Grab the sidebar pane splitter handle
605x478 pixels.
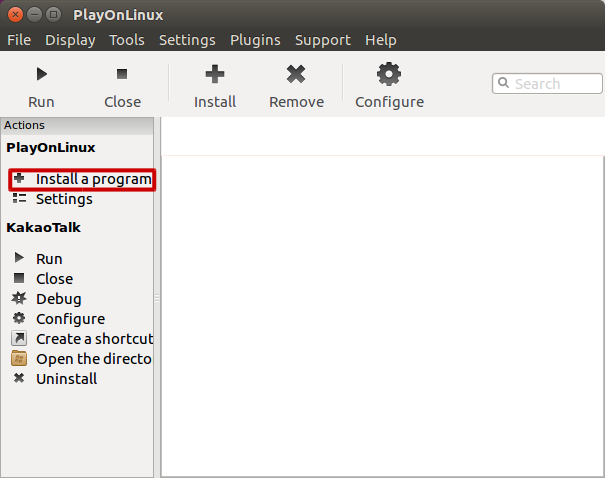pos(157,298)
